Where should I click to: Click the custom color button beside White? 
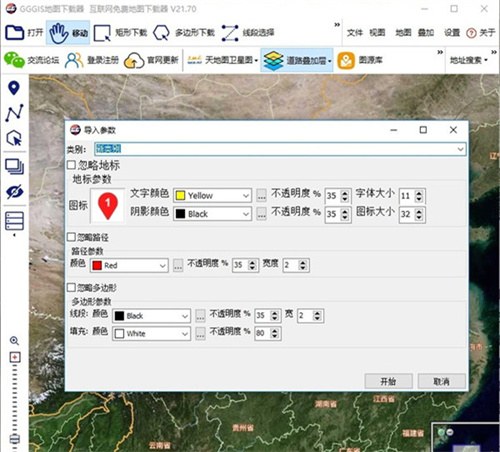click(x=200, y=334)
